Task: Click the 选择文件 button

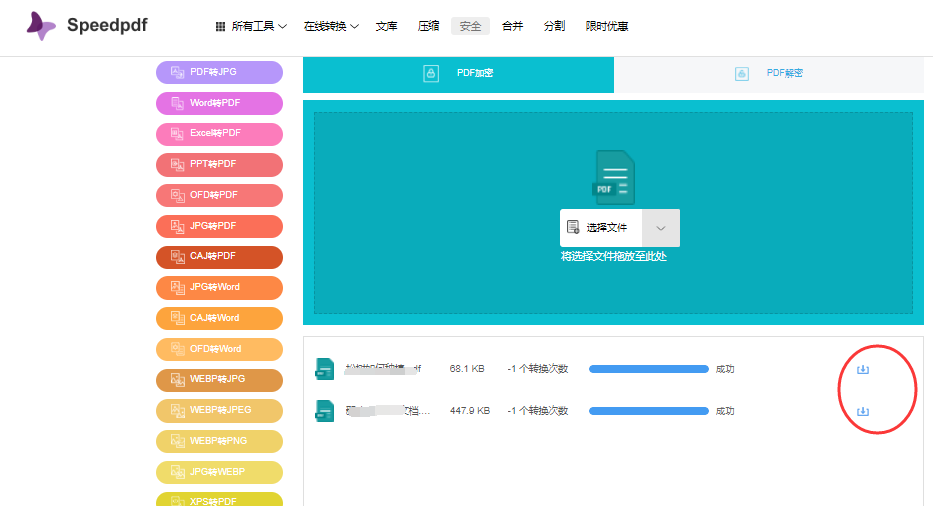Action: 601,227
